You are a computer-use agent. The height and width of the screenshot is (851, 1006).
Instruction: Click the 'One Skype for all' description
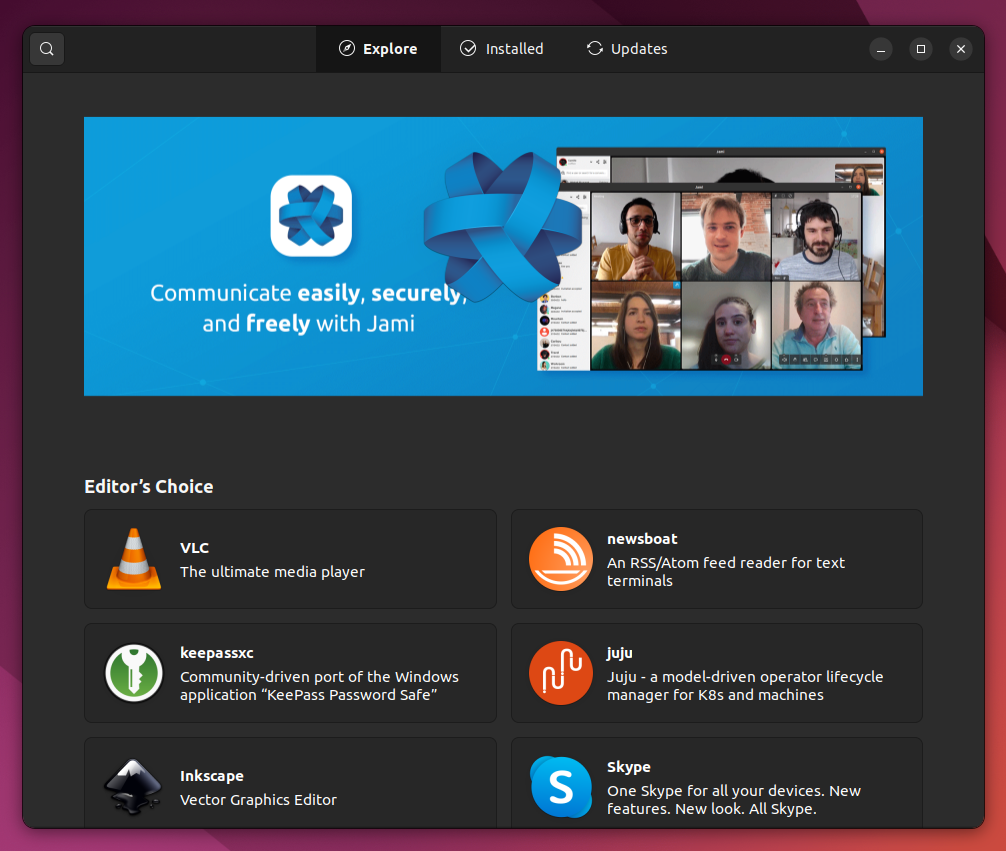click(734, 800)
